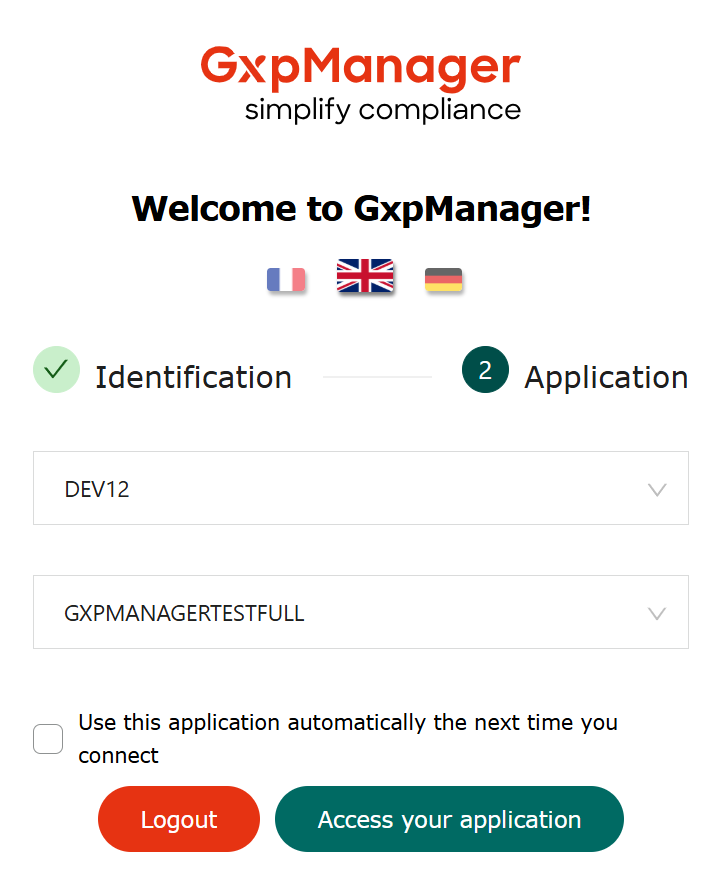Select the Application step label
The height and width of the screenshot is (886, 723).
click(x=605, y=377)
